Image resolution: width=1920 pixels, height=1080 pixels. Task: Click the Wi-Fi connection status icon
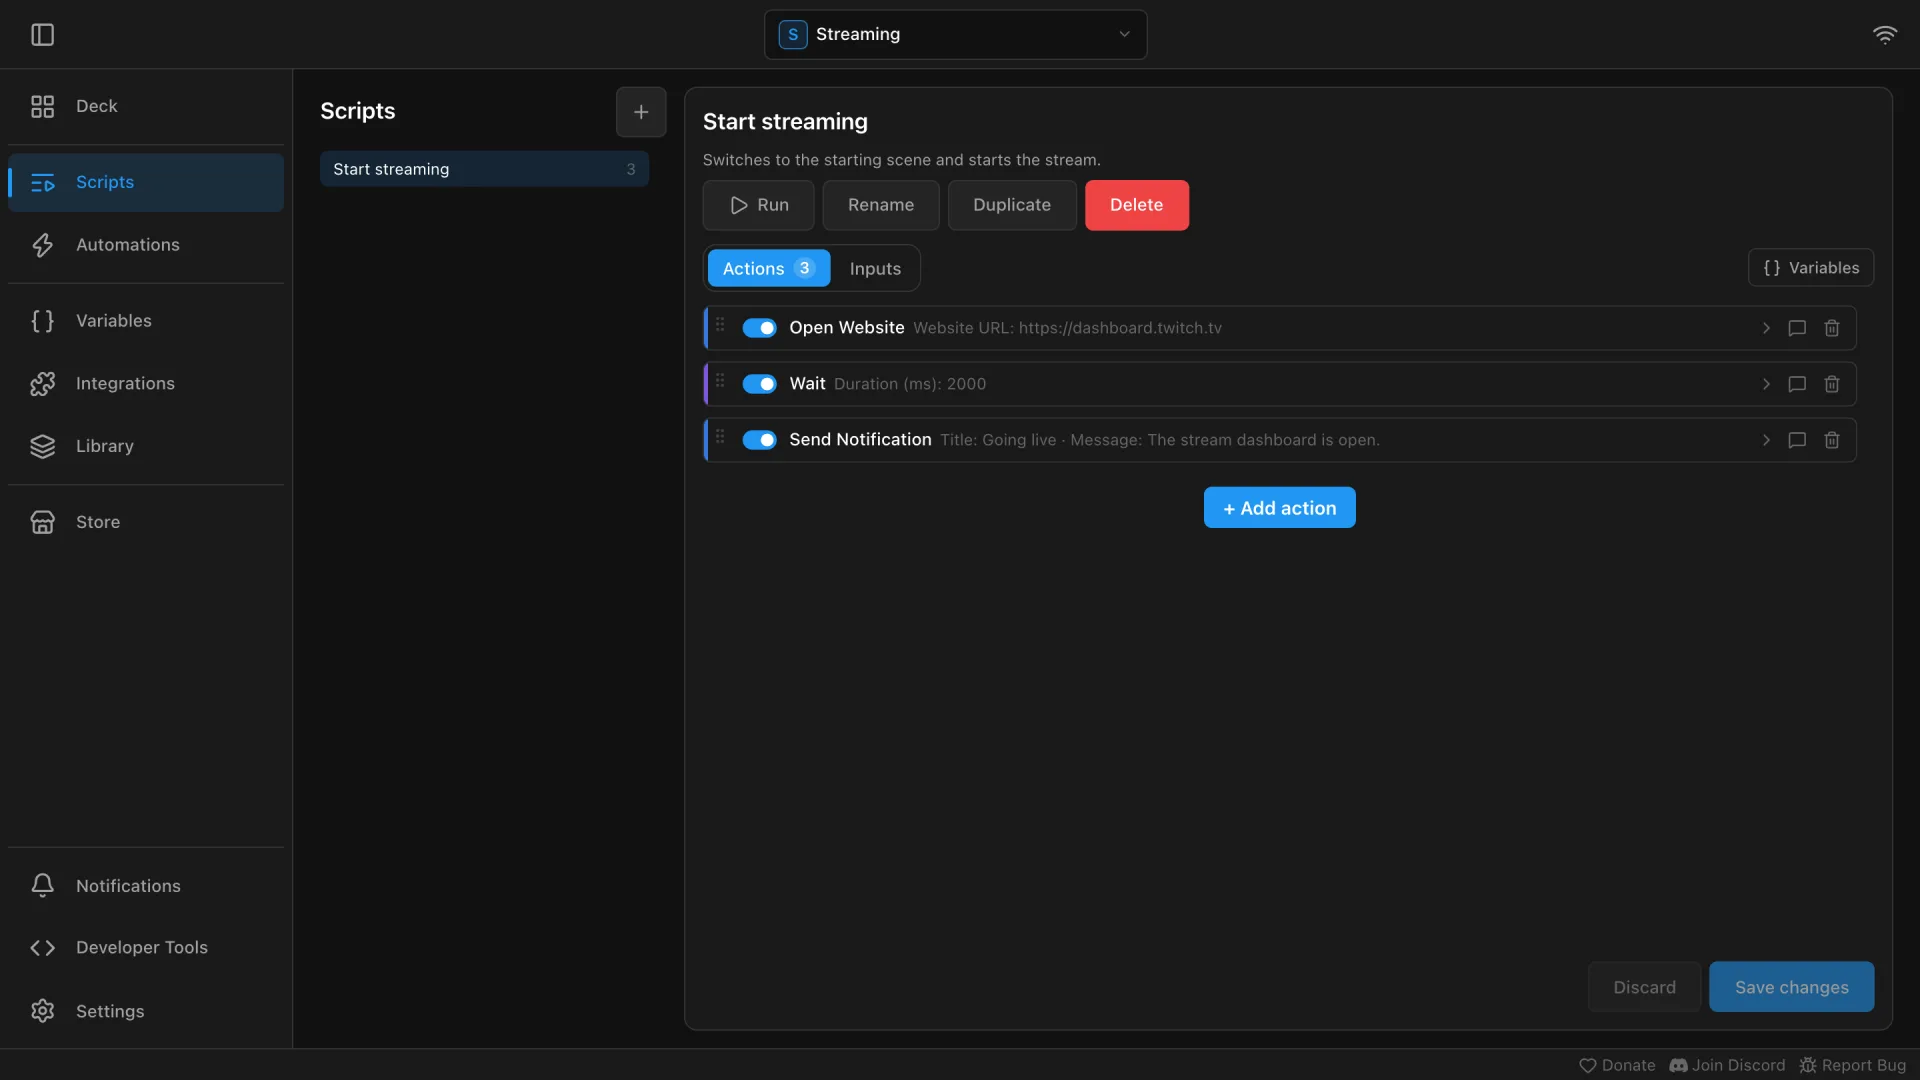(x=1884, y=35)
